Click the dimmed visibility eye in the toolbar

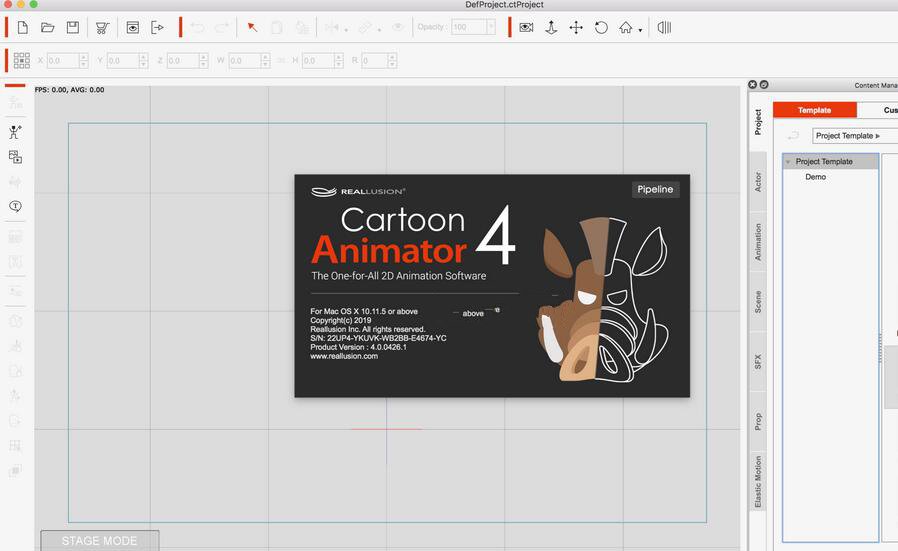(x=398, y=27)
